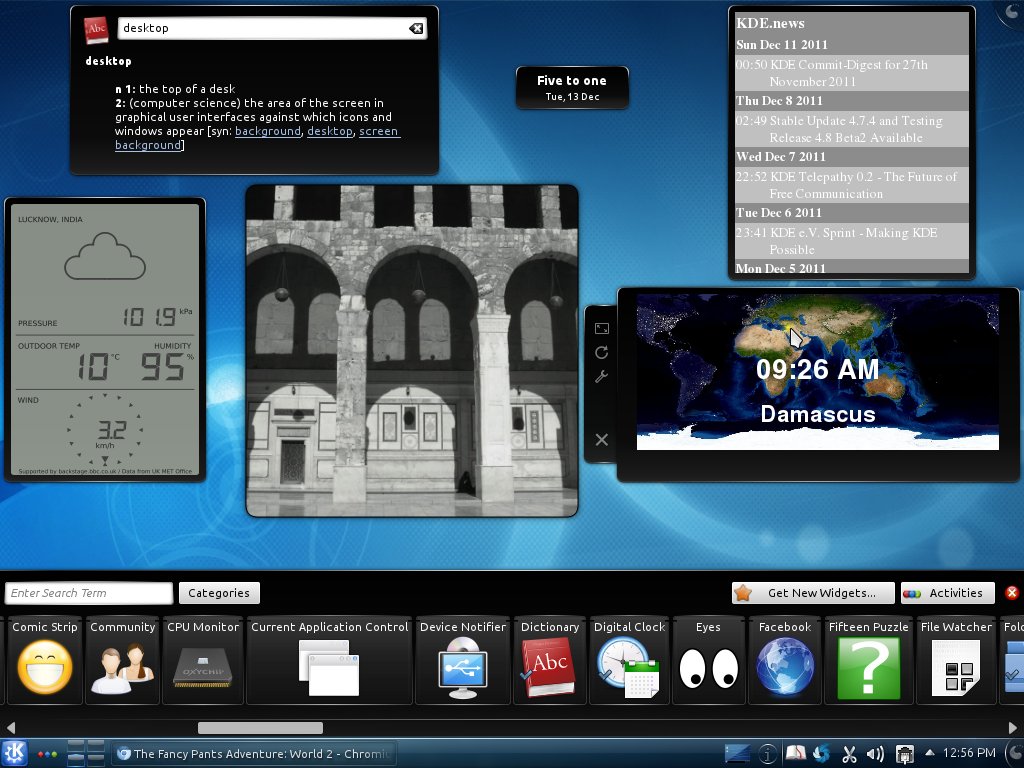Viewport: 1024px width, 768px height.
Task: Open KDE e.V. Sprint news item
Action: click(852, 241)
